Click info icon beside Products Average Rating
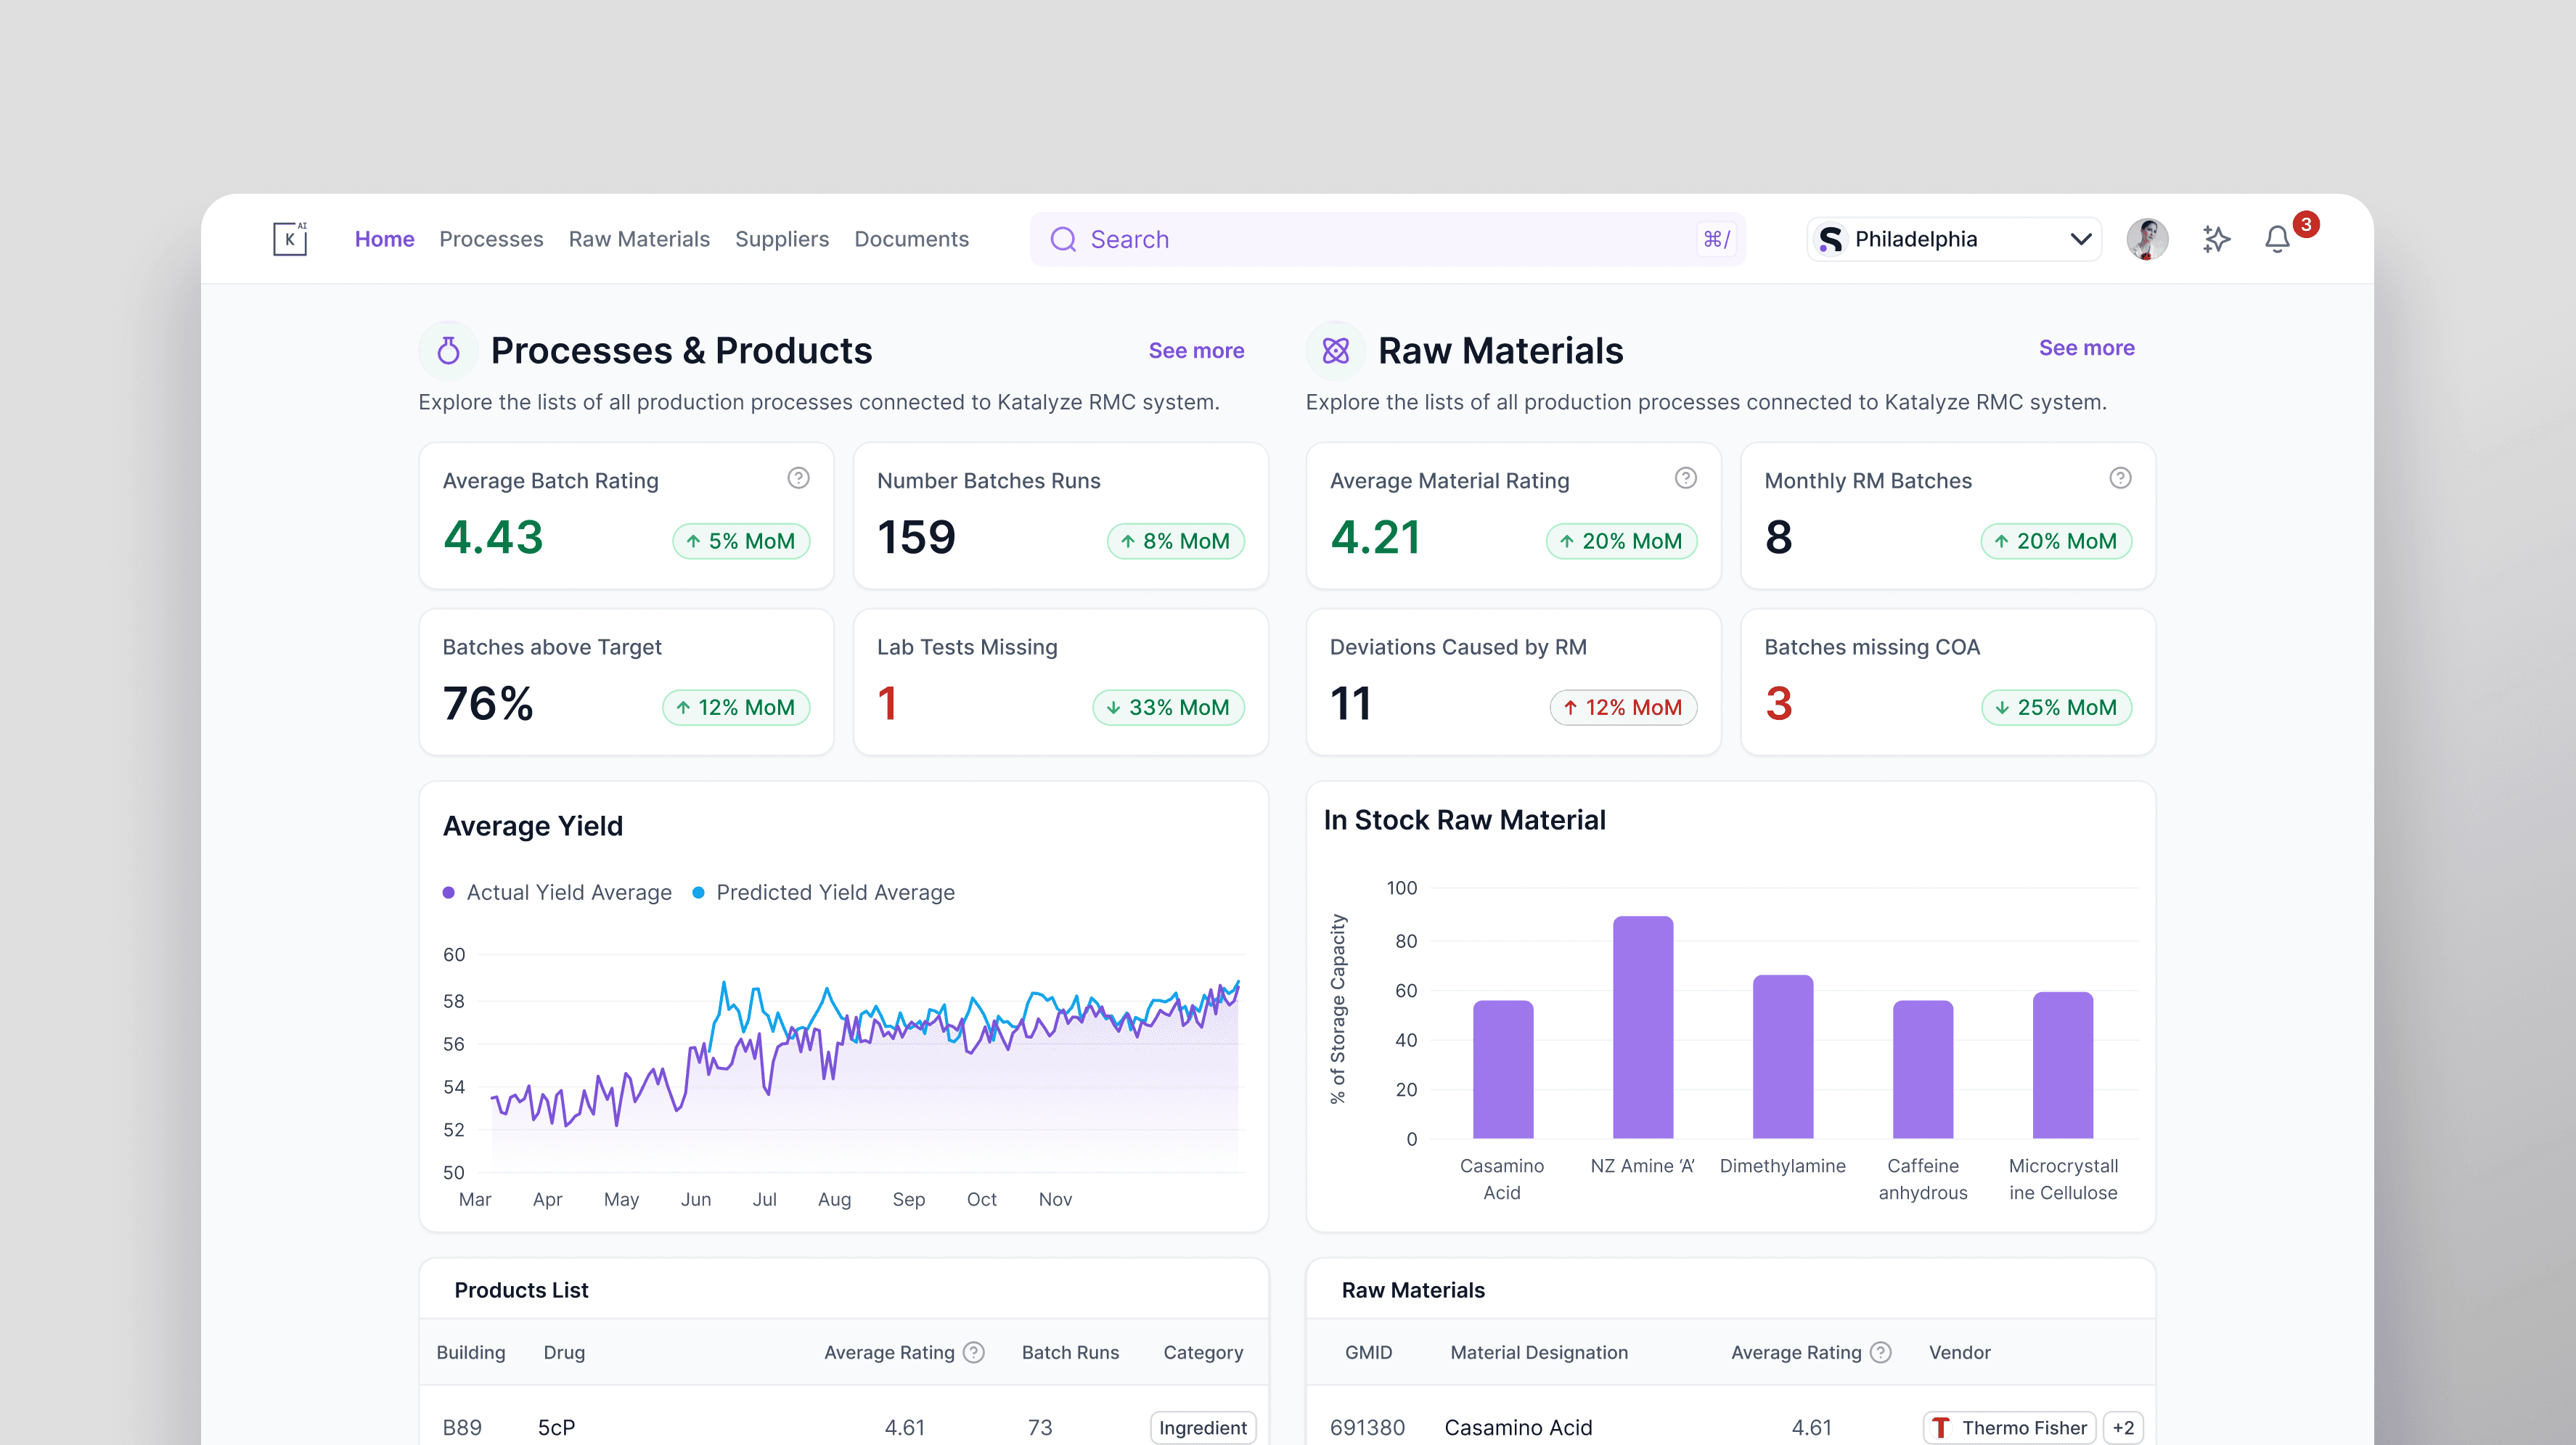Image resolution: width=2576 pixels, height=1445 pixels. pyautogui.click(x=974, y=1352)
